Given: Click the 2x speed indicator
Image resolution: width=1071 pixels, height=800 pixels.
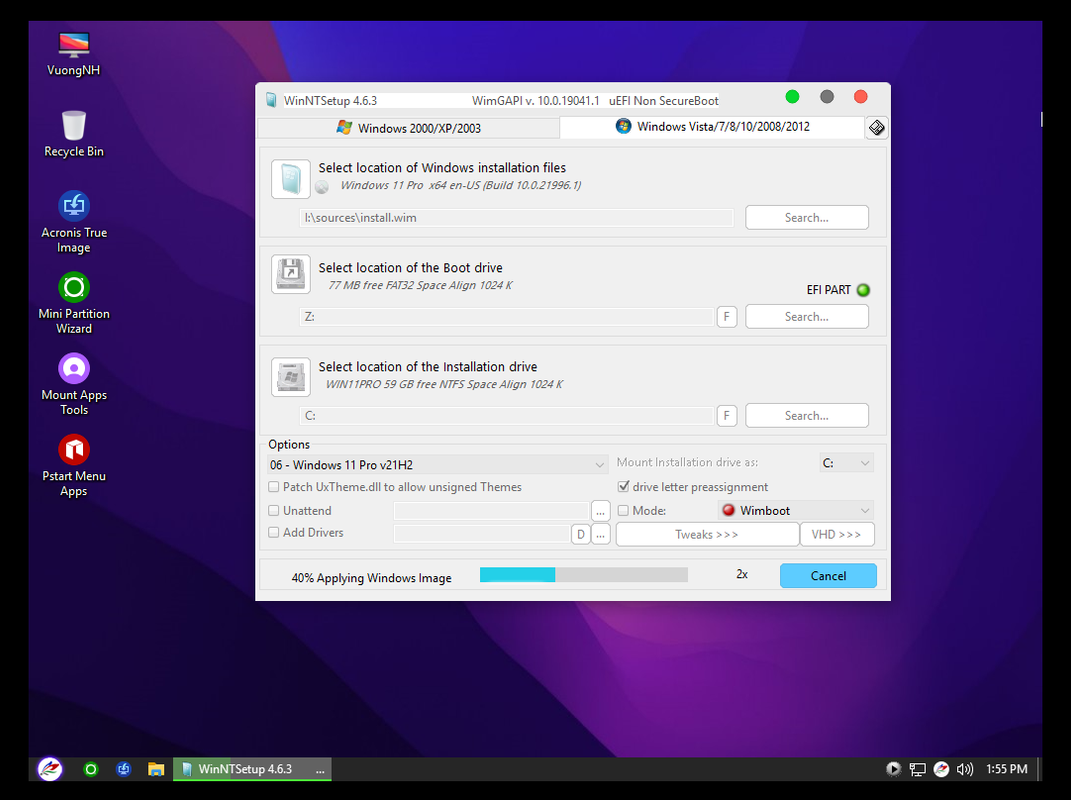Looking at the screenshot, I should [x=742, y=575].
